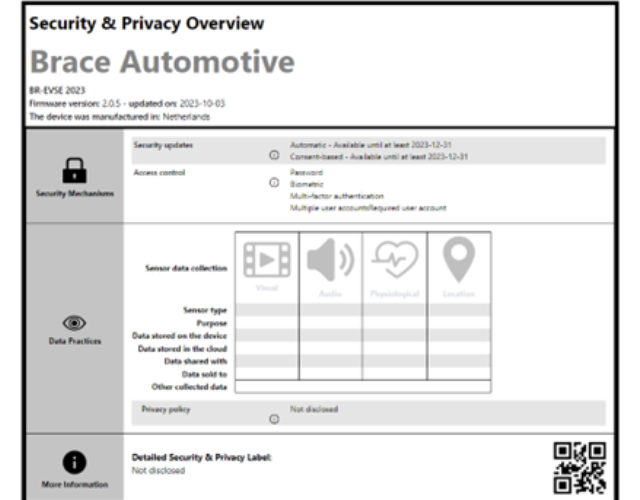Select the Visual film strip sensor icon
The height and width of the screenshot is (500, 640).
267,260
